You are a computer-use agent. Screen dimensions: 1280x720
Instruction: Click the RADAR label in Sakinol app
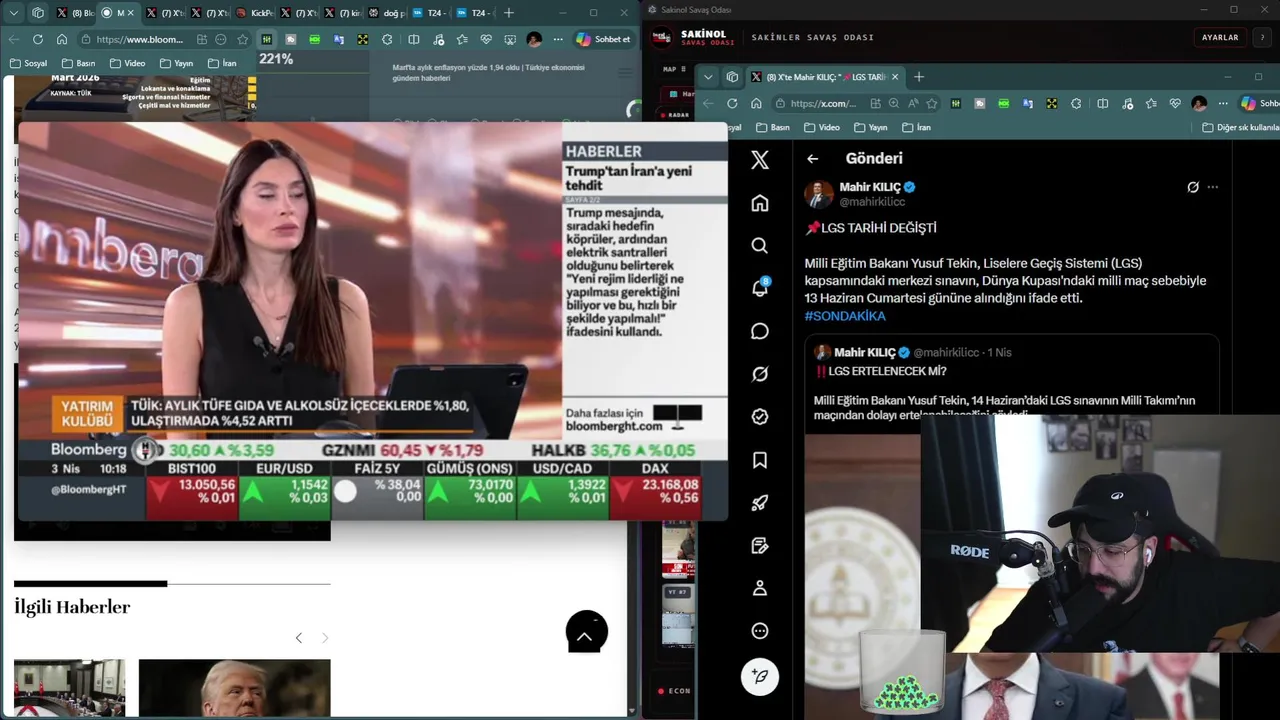coord(679,115)
